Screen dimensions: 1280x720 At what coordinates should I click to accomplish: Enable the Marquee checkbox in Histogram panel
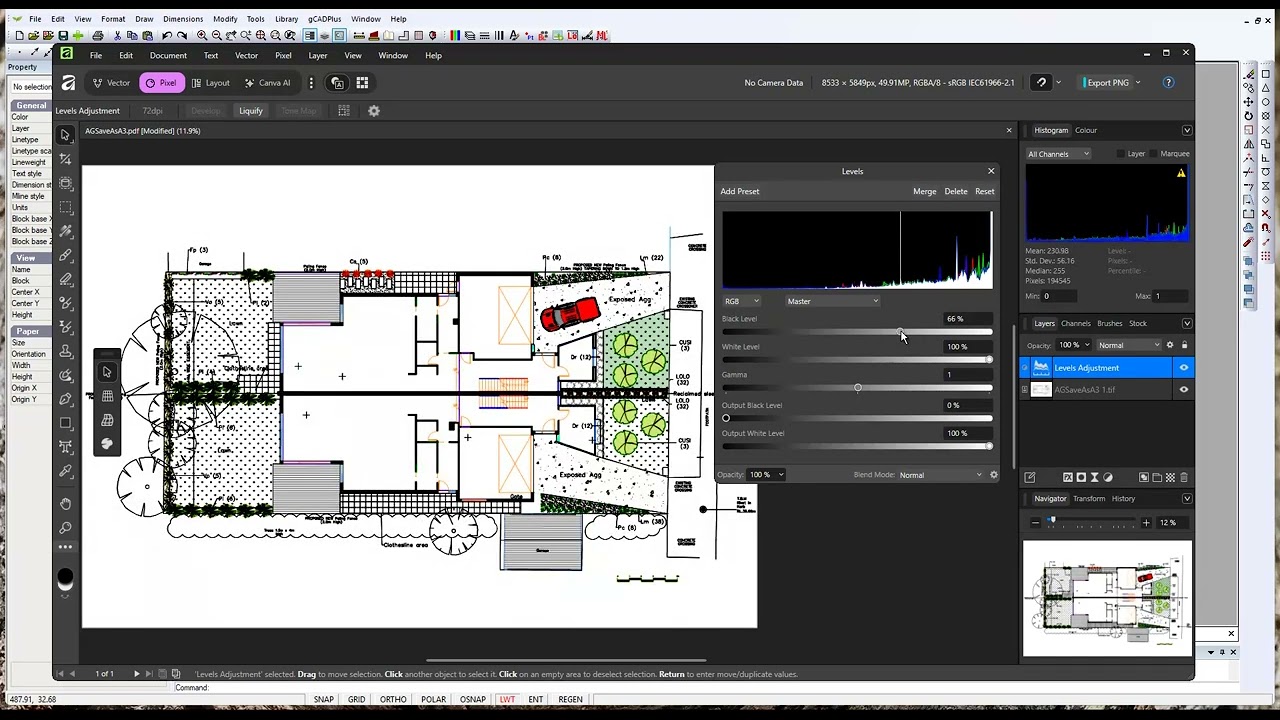(1154, 154)
